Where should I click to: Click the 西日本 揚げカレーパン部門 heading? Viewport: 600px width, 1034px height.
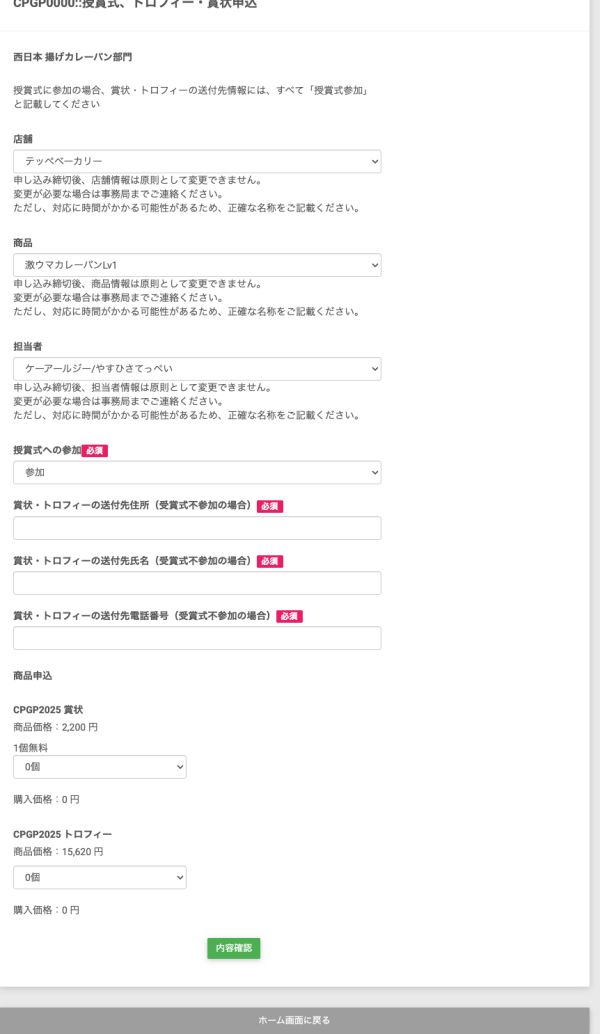pos(72,57)
